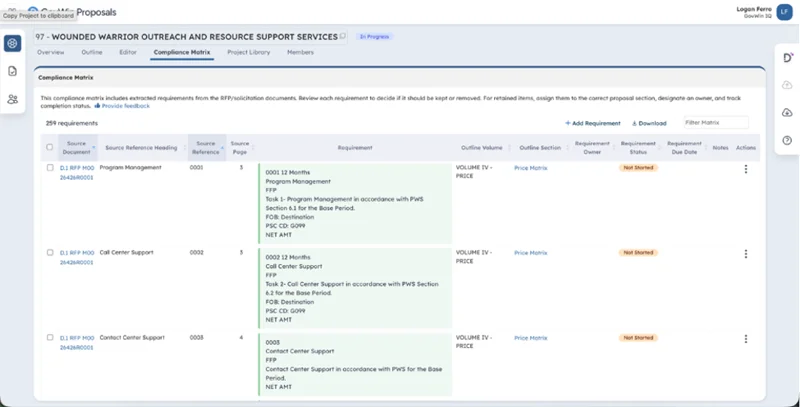The image size is (800, 407).
Task: Click VOLUME IV - PRICE in Call Center Support row
Action: (x=474, y=257)
